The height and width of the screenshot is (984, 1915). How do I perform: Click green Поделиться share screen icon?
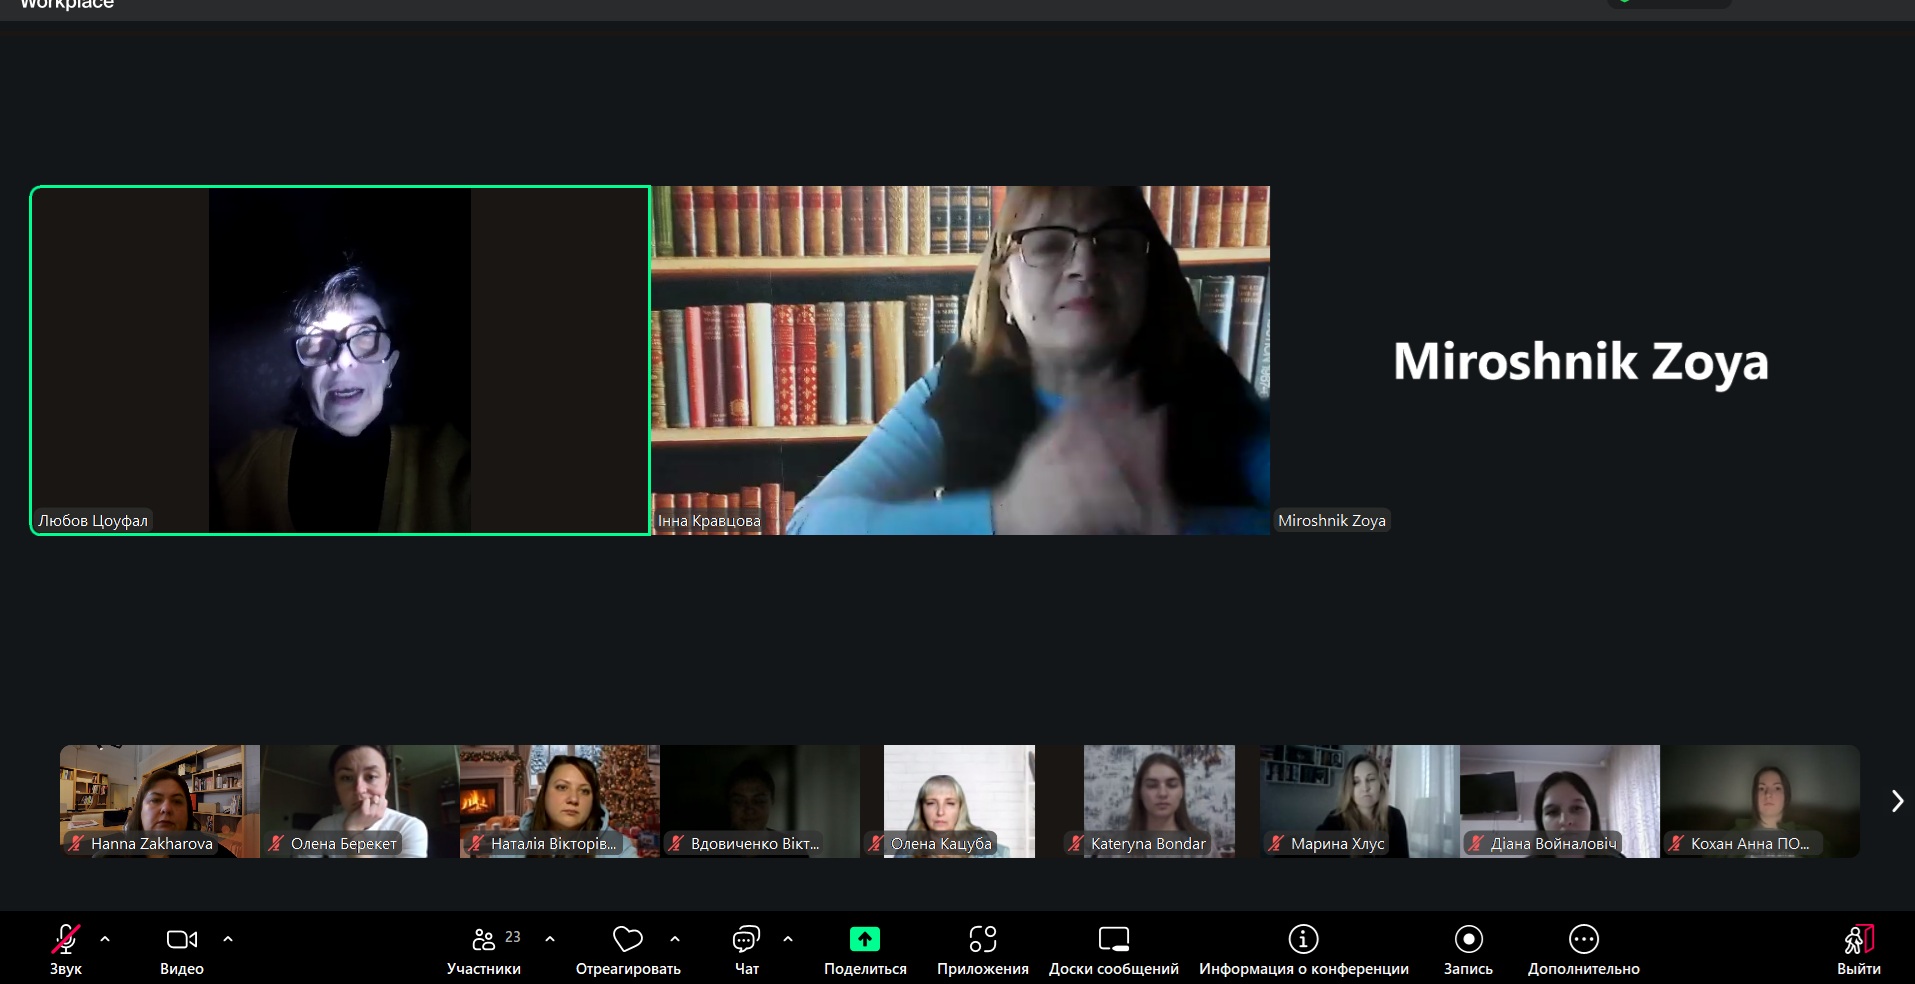[864, 940]
